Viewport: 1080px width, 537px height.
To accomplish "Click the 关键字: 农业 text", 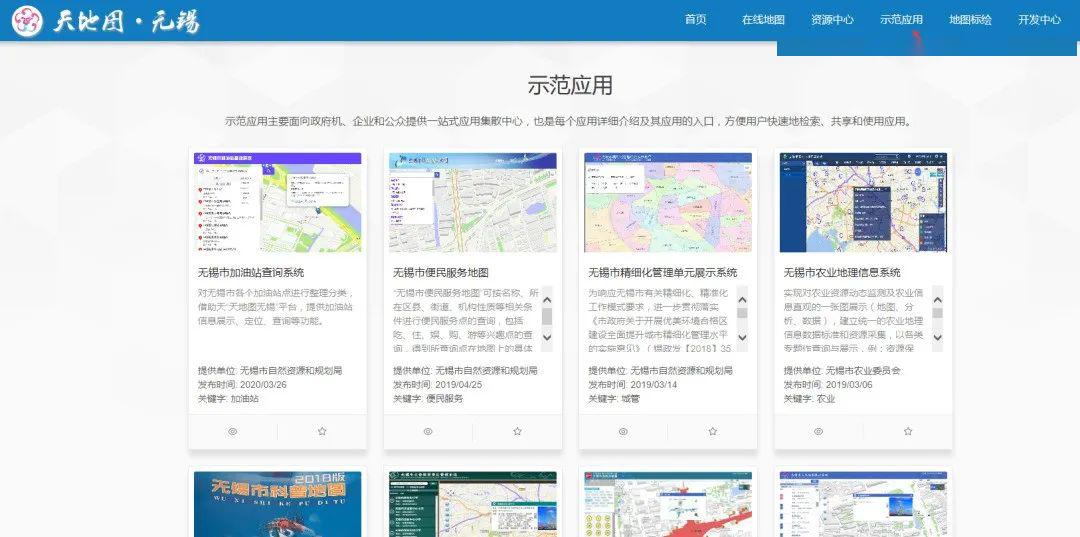I will (x=809, y=399).
